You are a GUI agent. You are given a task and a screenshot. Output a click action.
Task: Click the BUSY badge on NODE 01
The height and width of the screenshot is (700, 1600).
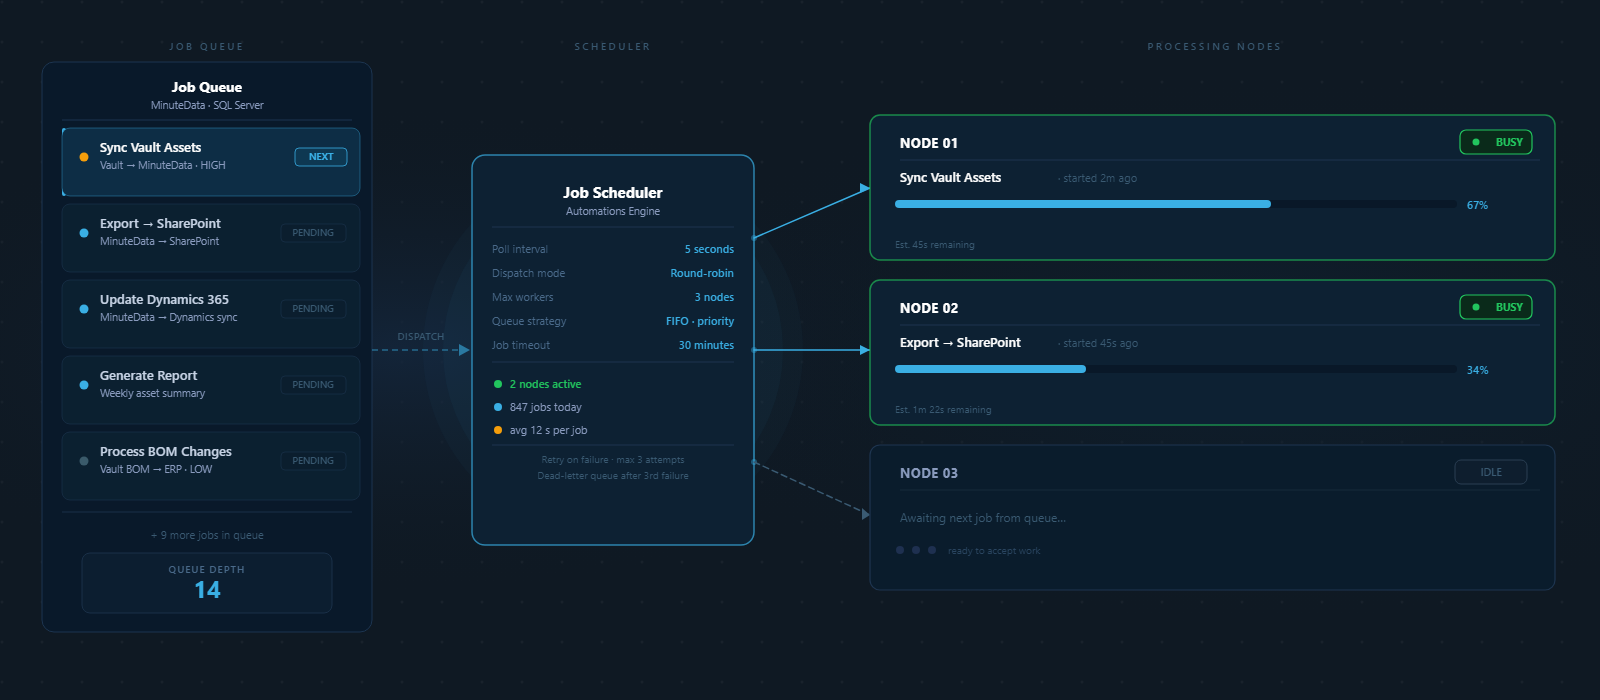point(1496,142)
